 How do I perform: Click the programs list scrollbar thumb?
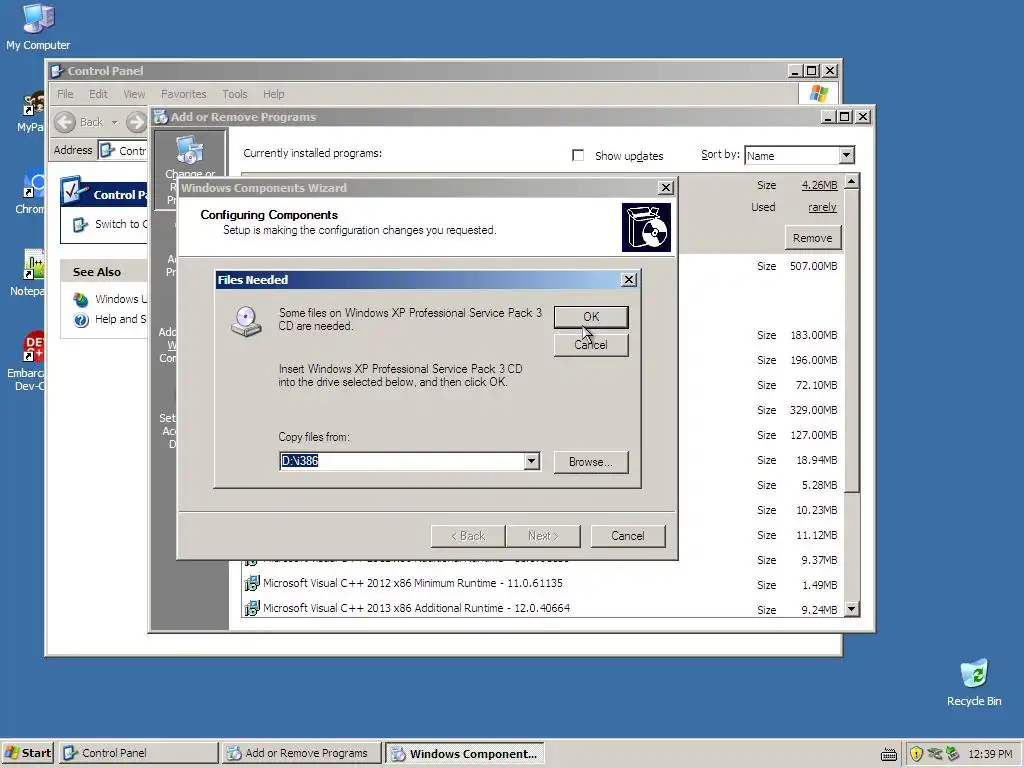click(x=852, y=340)
